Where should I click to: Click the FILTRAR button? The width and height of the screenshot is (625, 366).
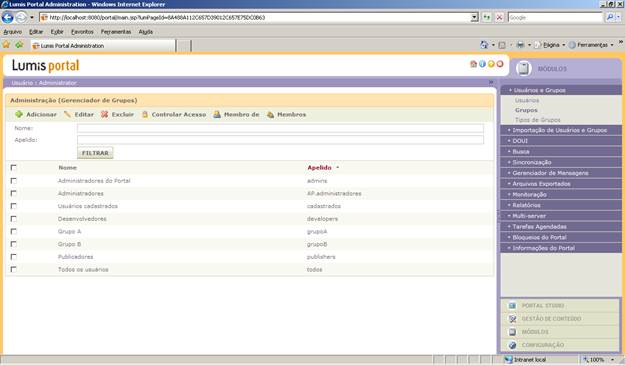[95, 153]
